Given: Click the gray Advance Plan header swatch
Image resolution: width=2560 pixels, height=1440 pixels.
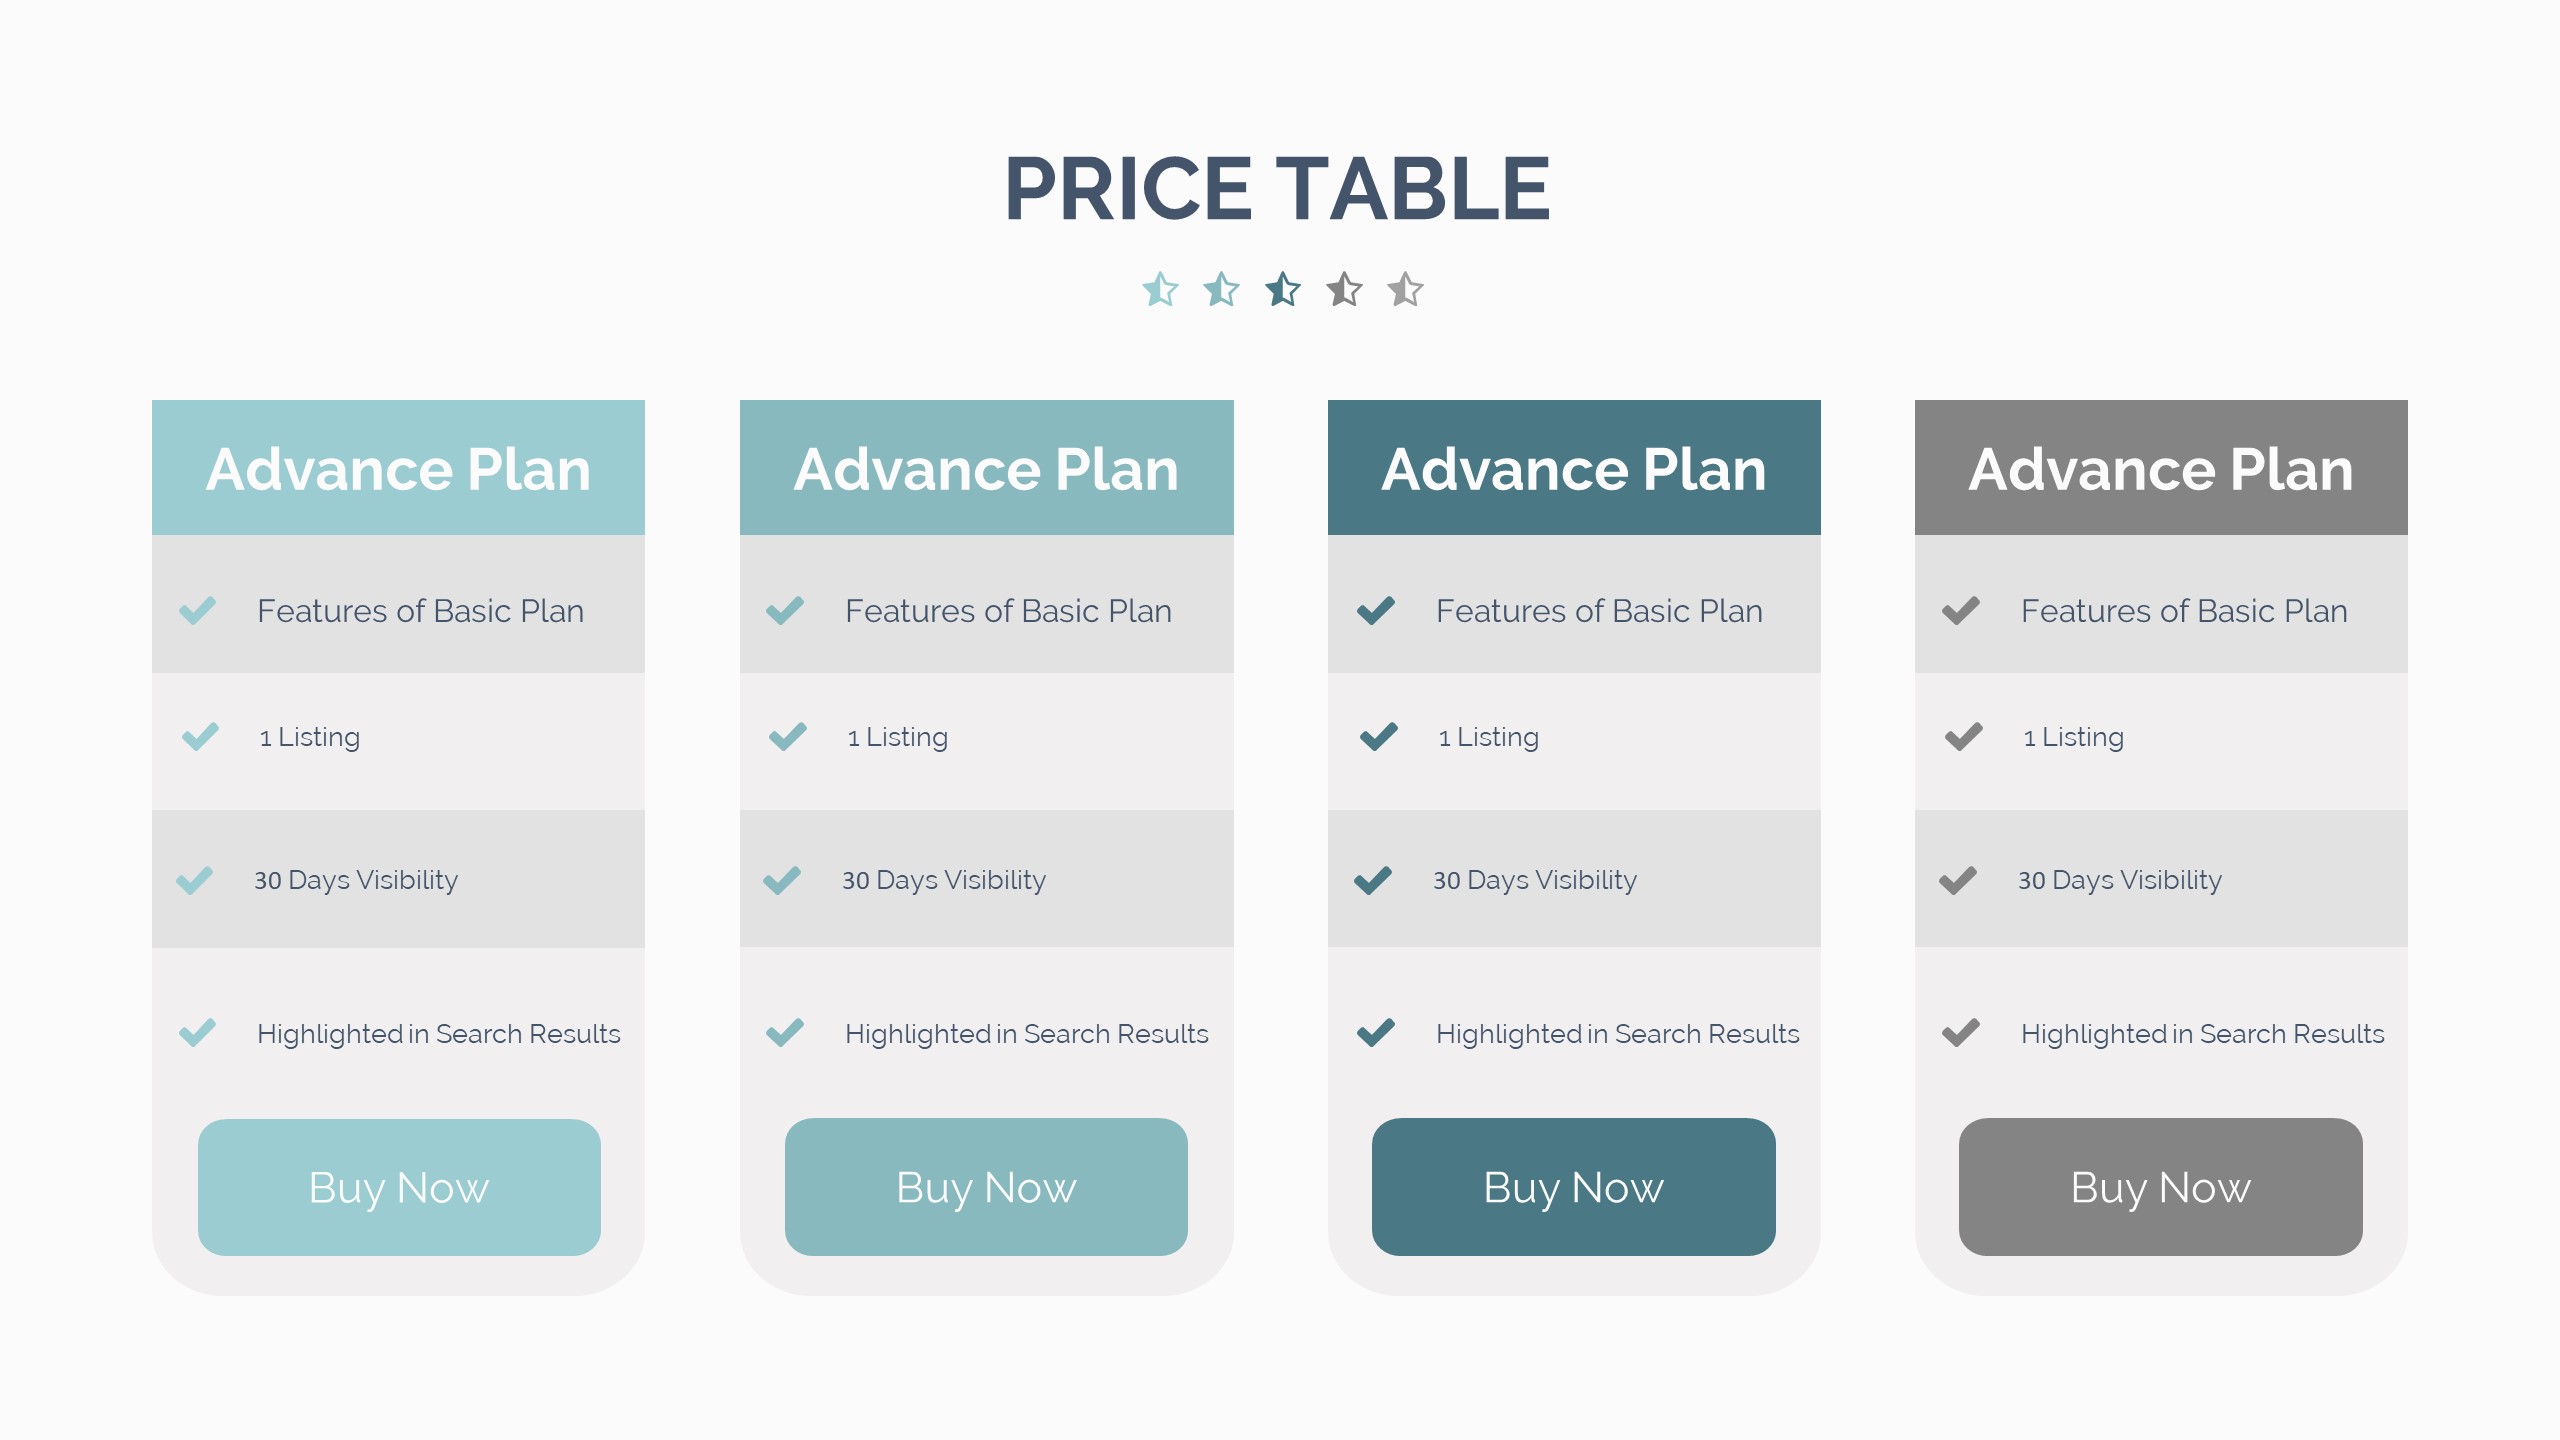Looking at the screenshot, I should point(2161,468).
